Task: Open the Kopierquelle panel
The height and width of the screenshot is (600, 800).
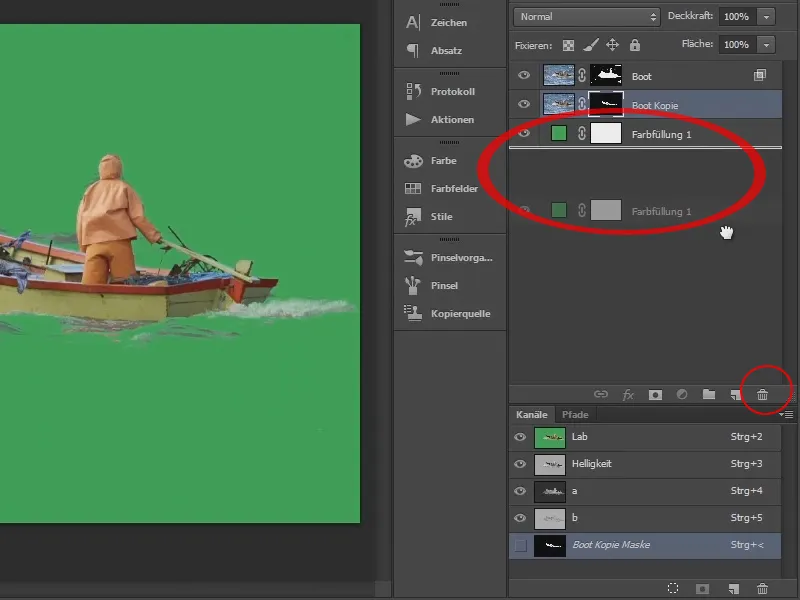Action: click(x=449, y=314)
